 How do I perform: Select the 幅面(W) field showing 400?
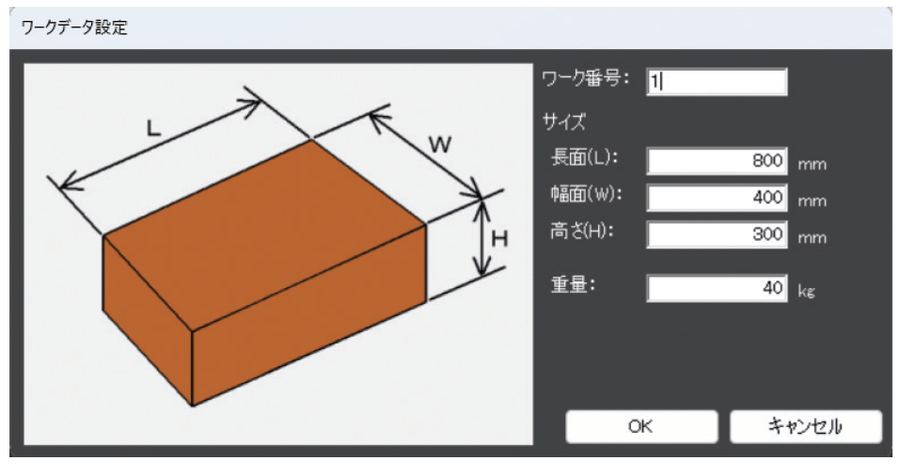click(716, 198)
